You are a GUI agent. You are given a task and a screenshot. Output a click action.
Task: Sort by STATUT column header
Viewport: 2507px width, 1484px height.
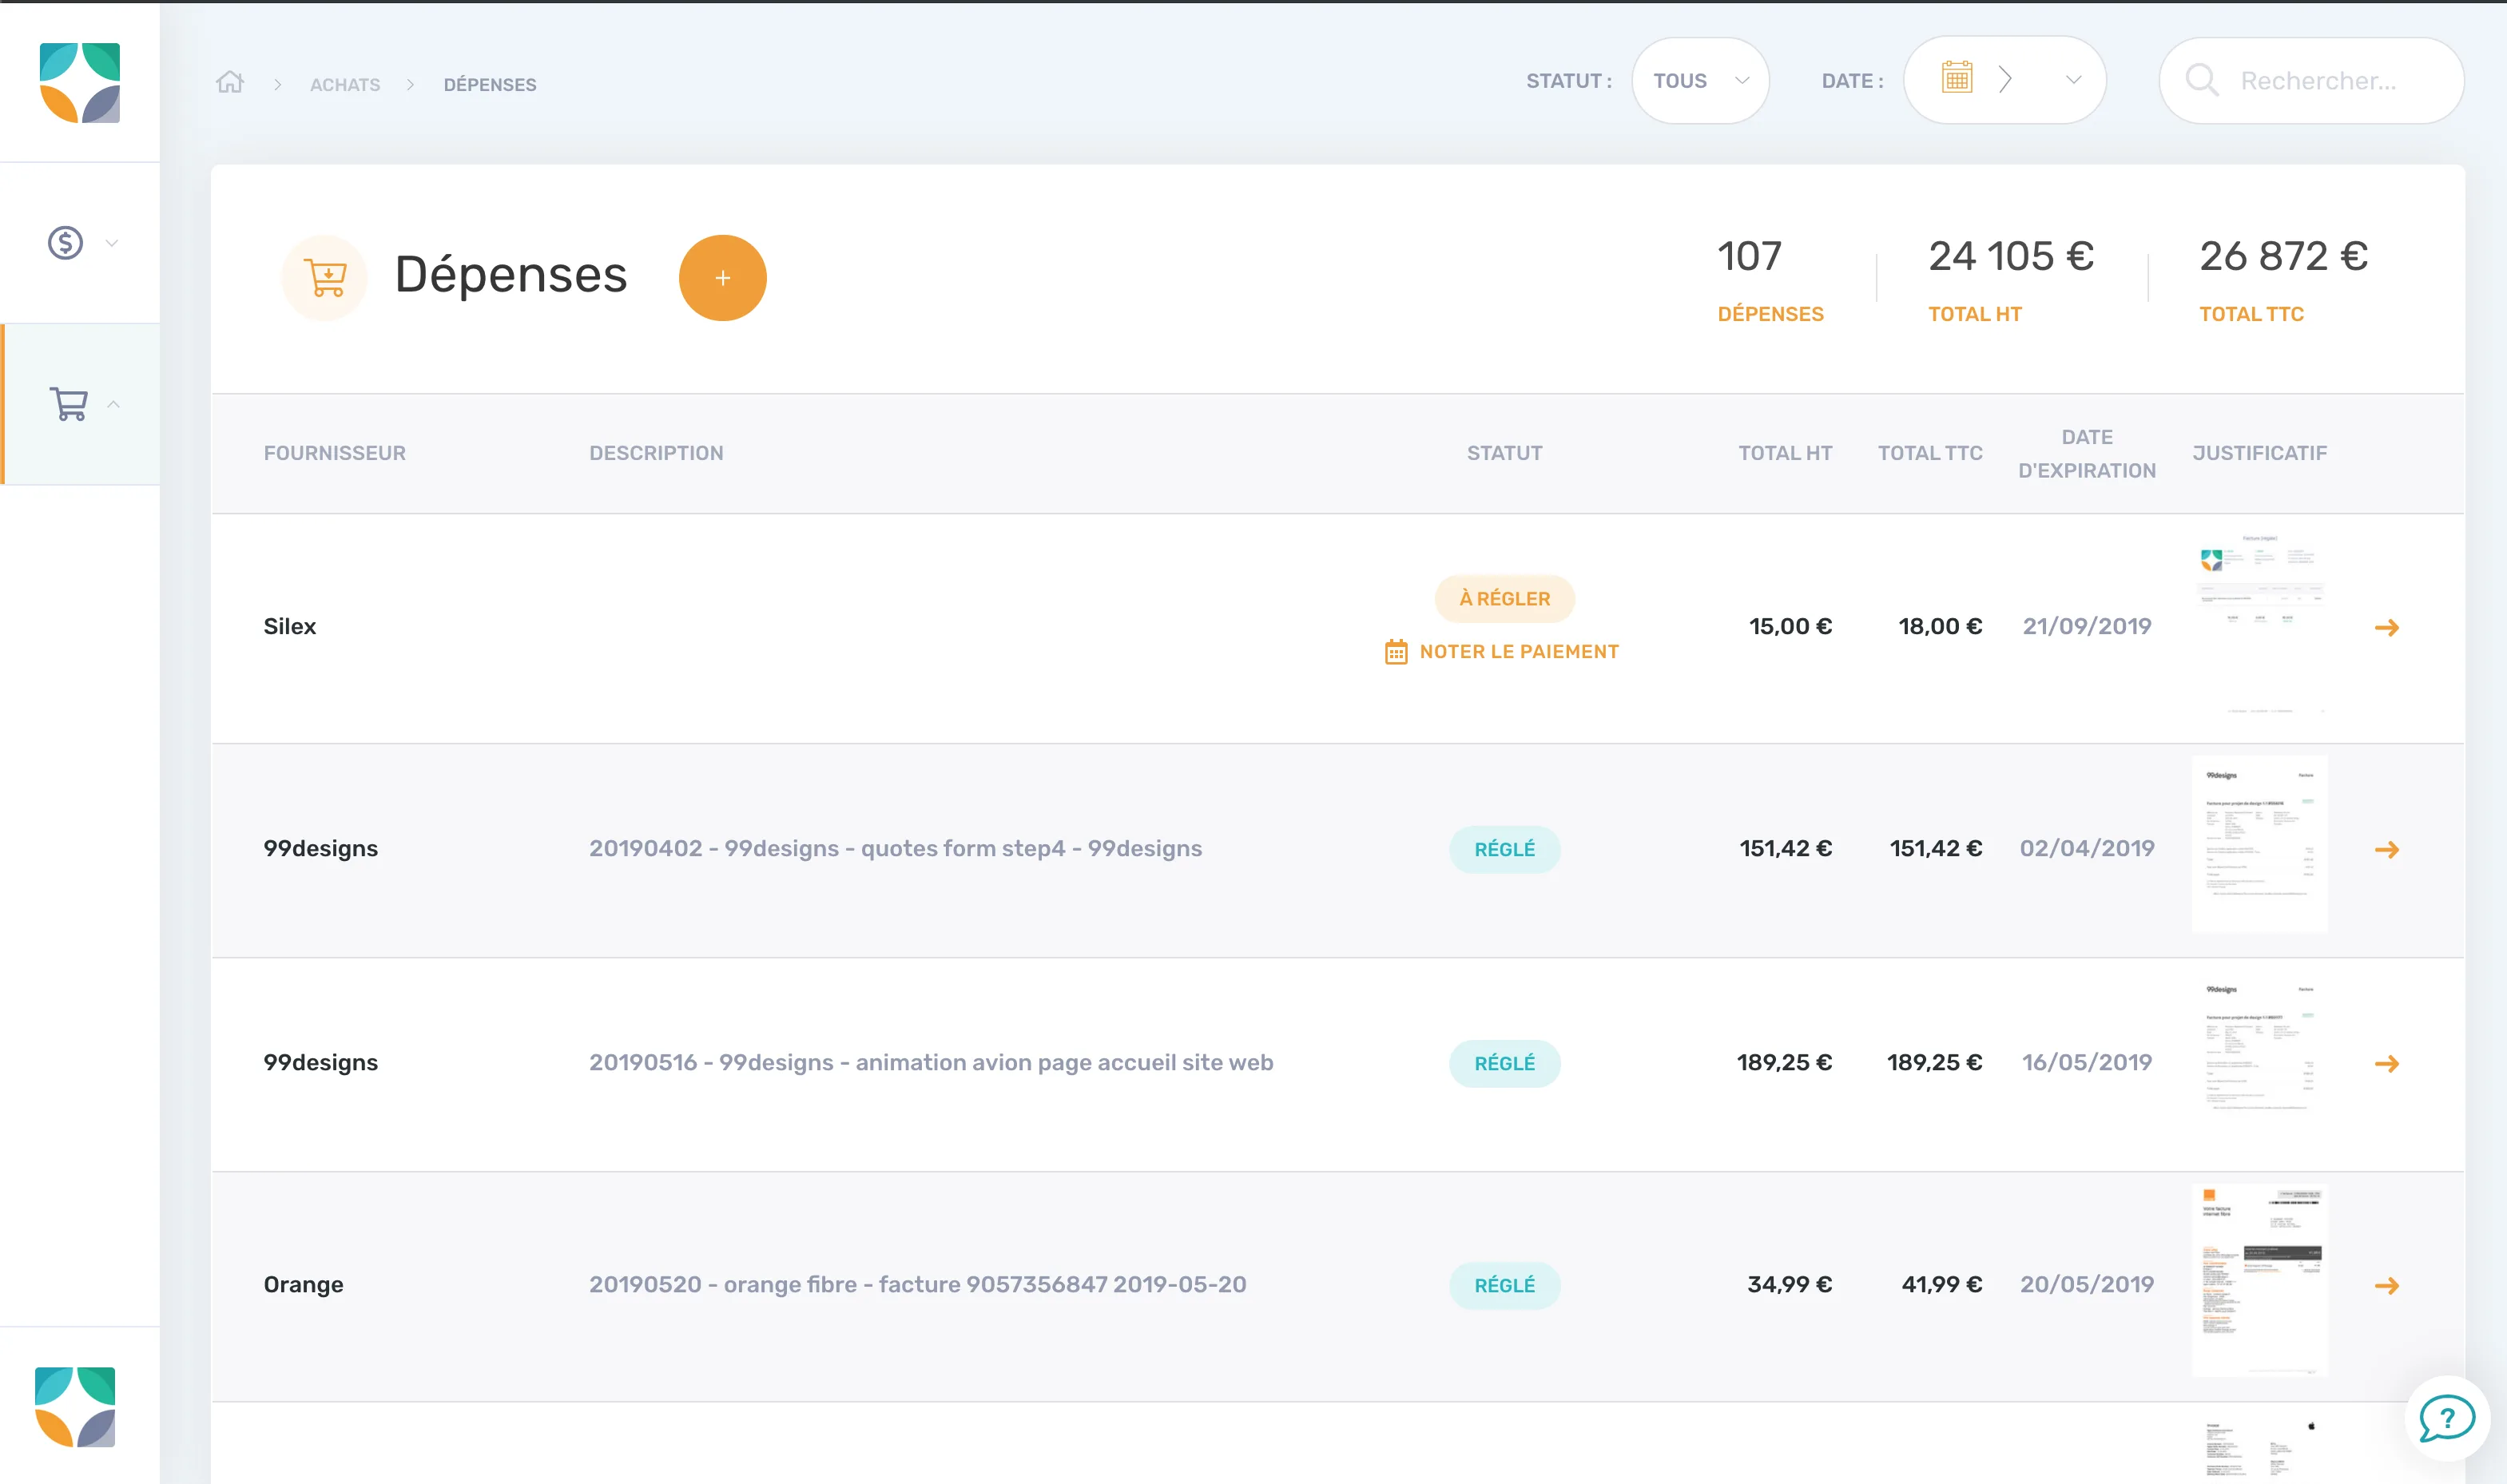[1504, 453]
